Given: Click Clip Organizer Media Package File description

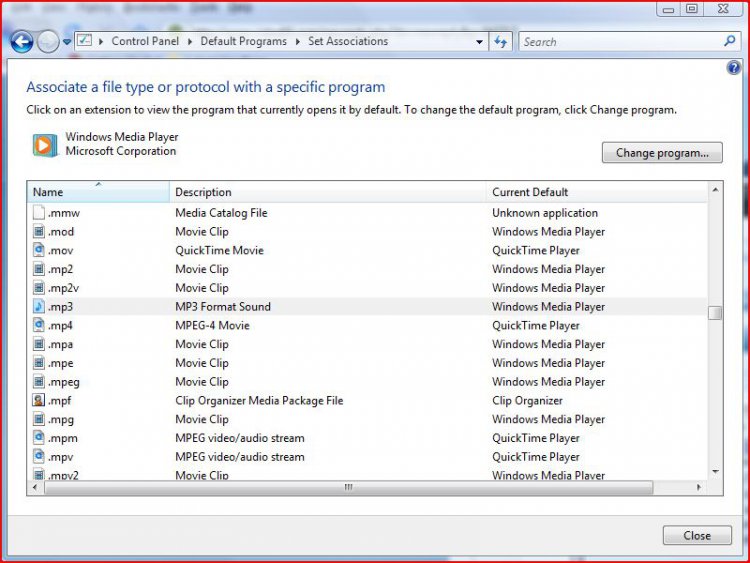Looking at the screenshot, I should click(259, 401).
